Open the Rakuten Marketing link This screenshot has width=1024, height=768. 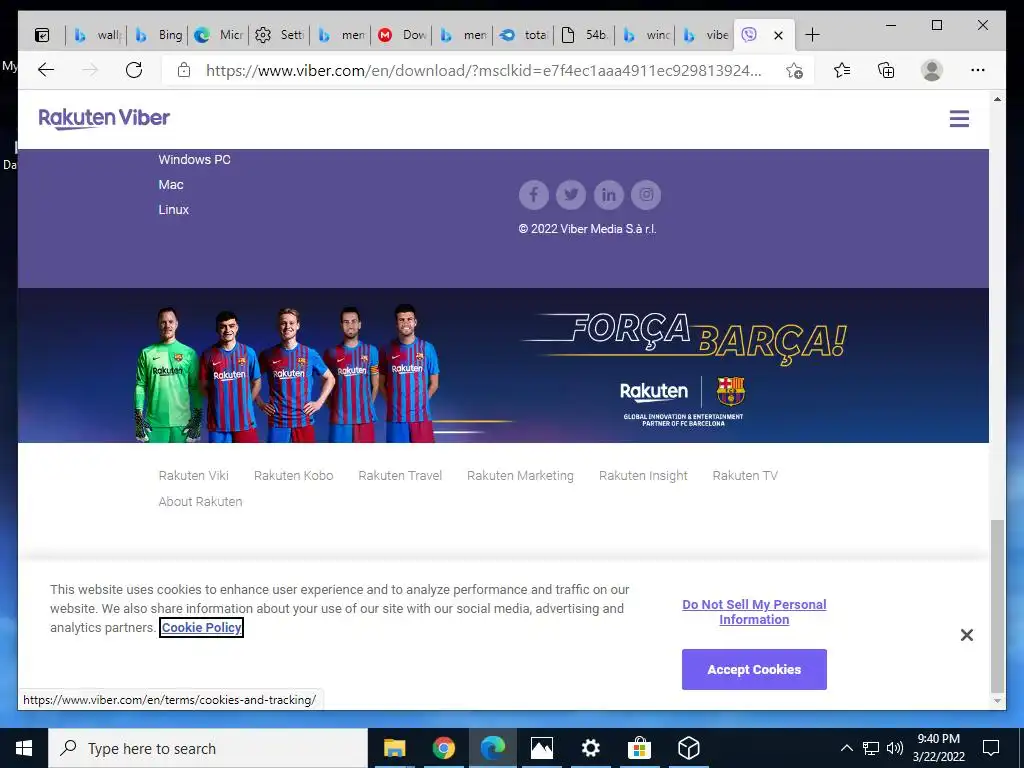pyautogui.click(x=520, y=475)
